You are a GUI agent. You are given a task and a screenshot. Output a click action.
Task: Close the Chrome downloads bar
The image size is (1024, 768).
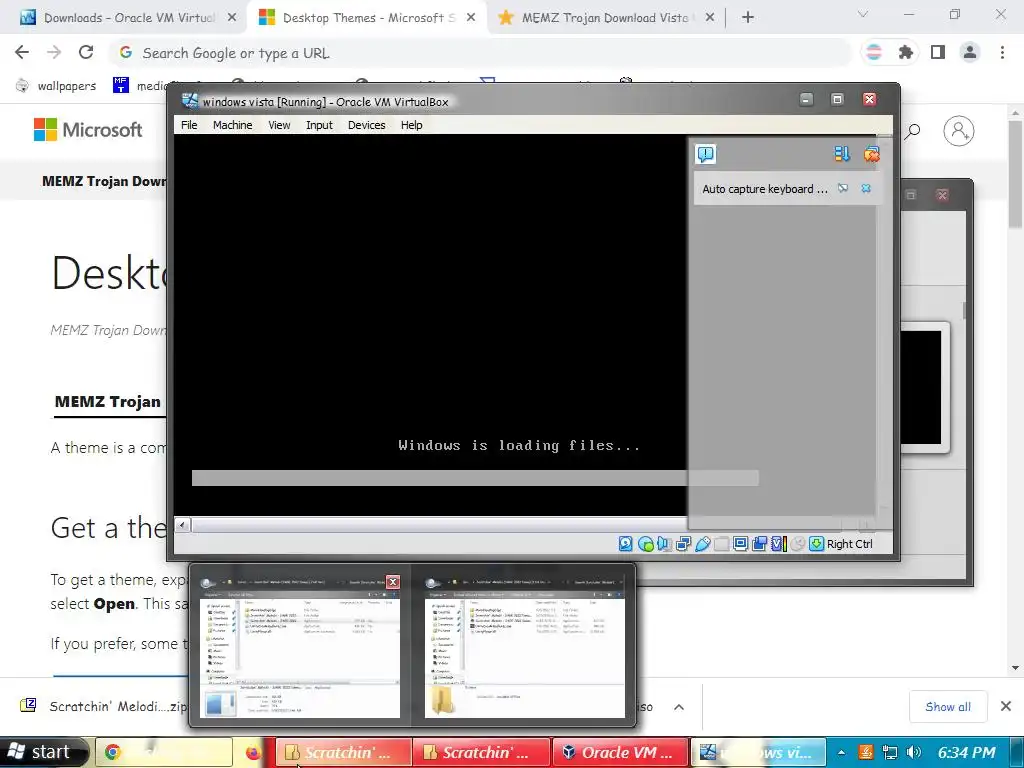(1006, 706)
